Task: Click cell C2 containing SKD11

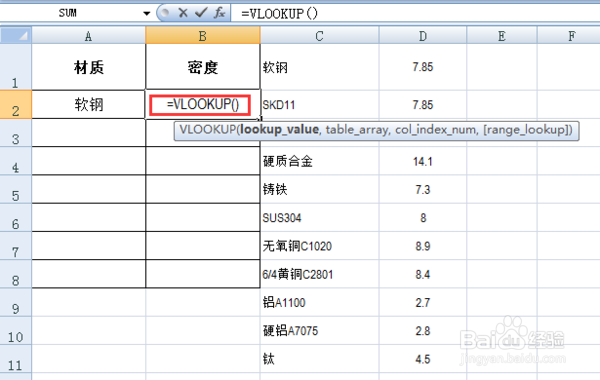Action: click(x=320, y=104)
